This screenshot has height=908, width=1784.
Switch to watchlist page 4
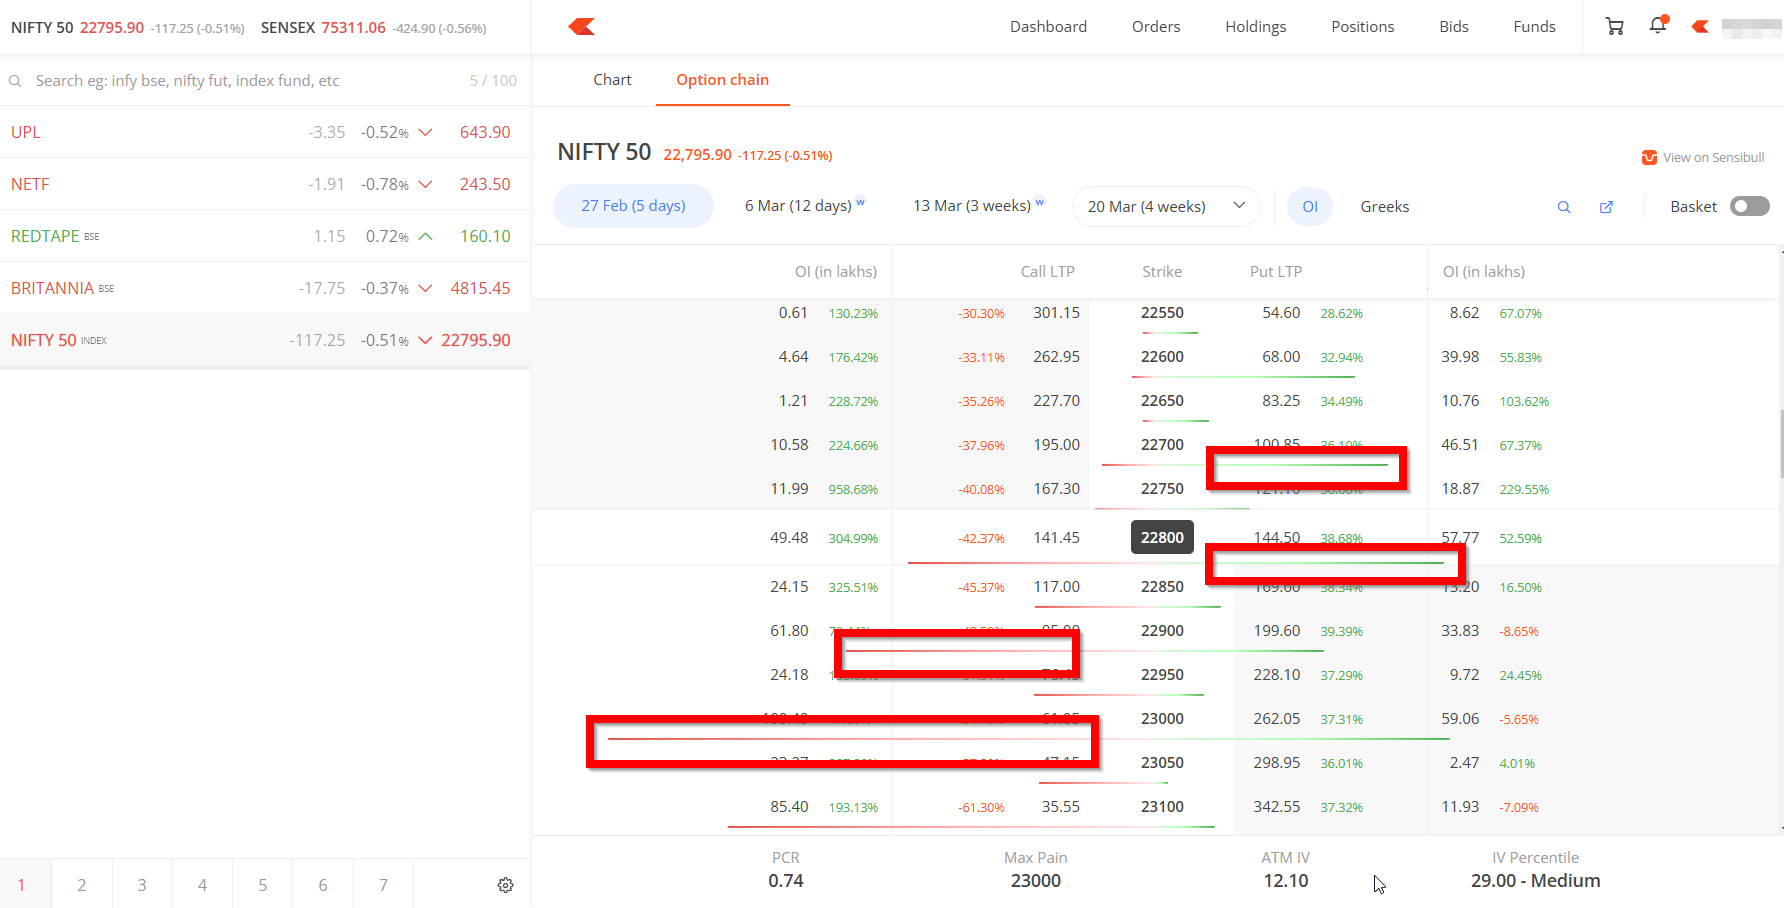[x=202, y=885]
